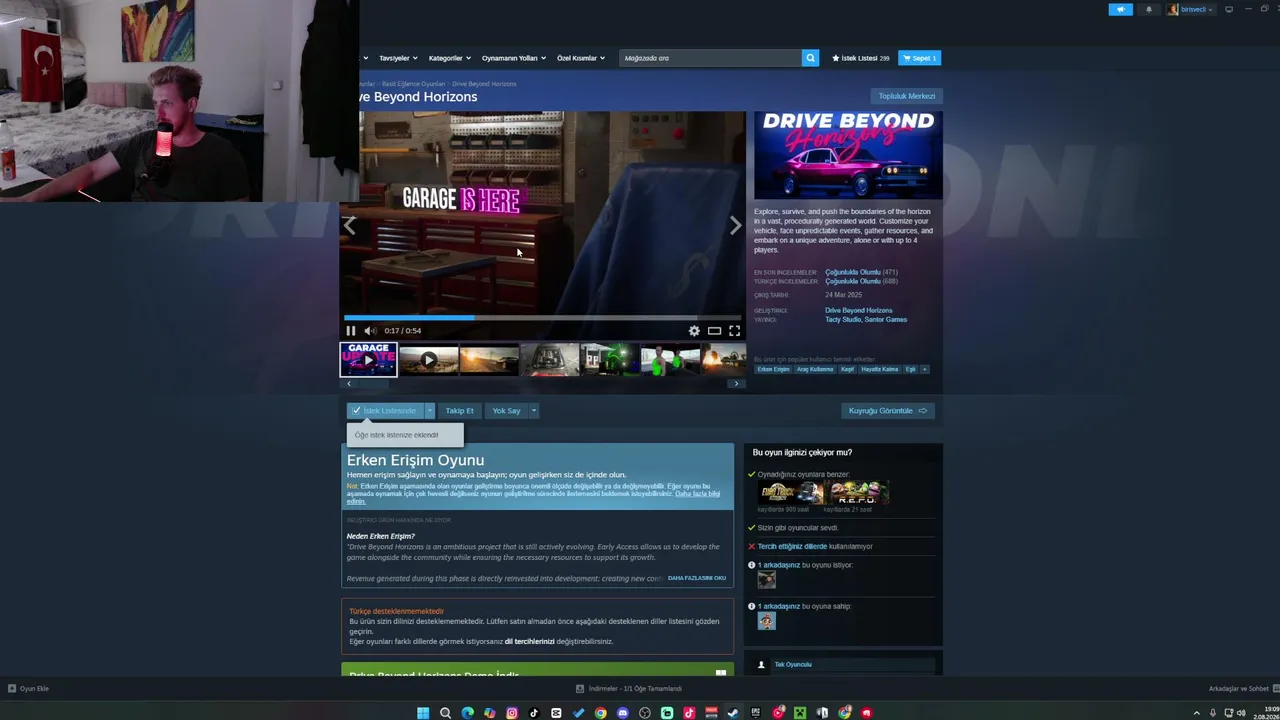Go to previous media with left arrow
This screenshot has width=1280, height=720.
pyautogui.click(x=349, y=226)
